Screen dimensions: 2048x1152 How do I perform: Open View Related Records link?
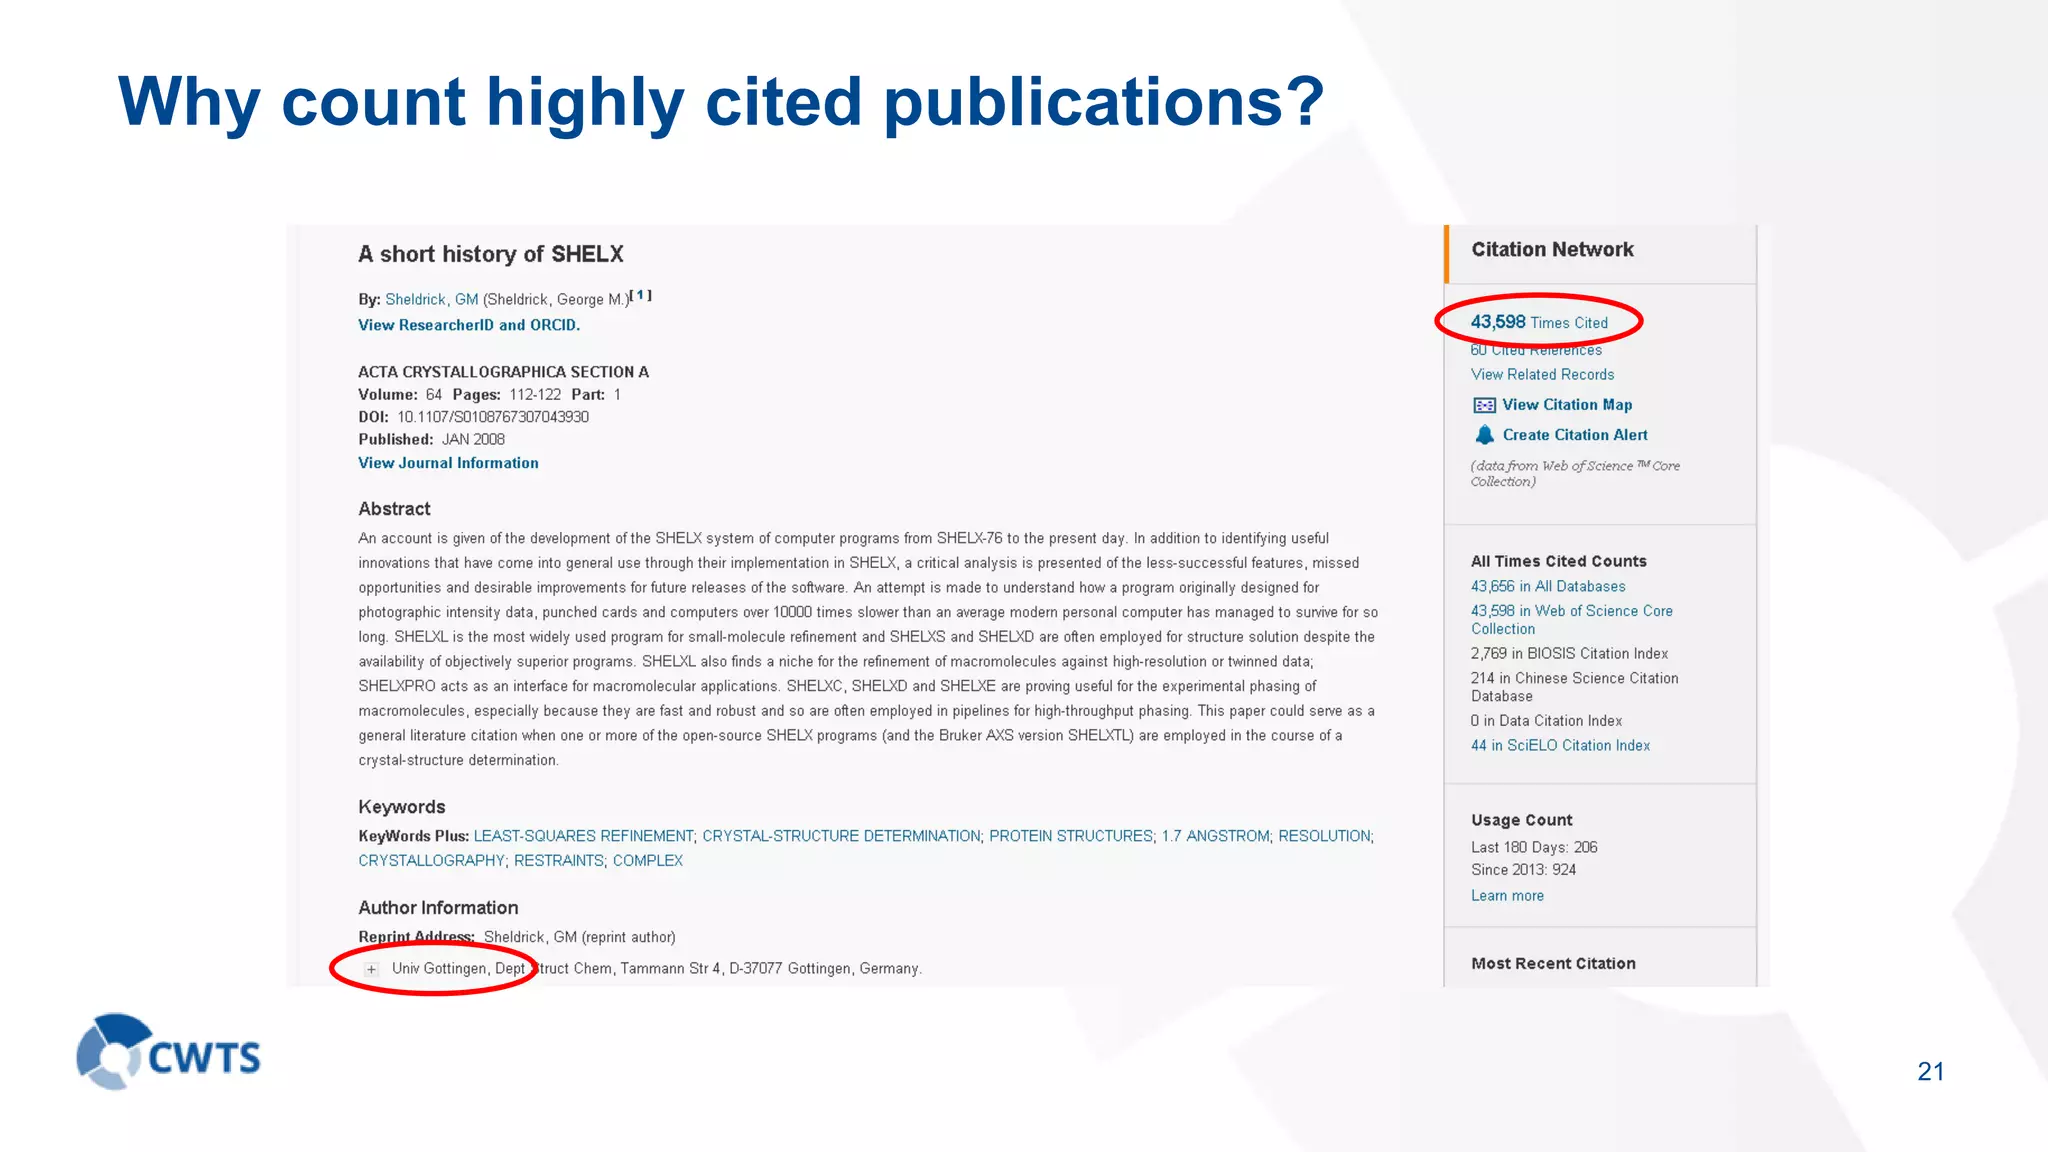click(1542, 374)
